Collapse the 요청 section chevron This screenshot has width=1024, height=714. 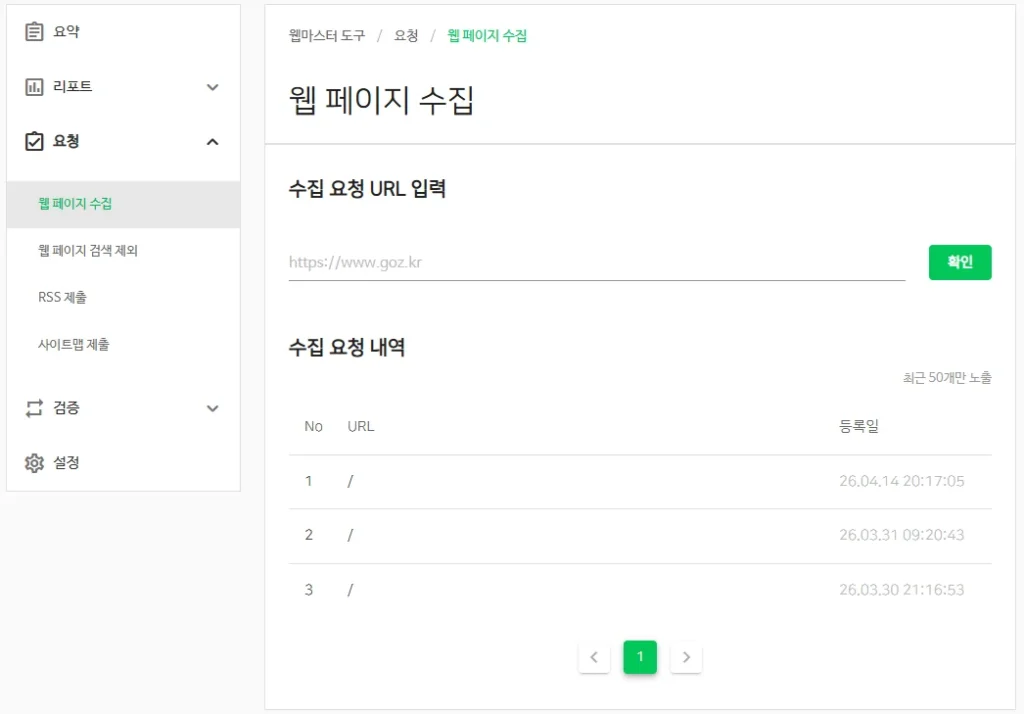point(212,142)
